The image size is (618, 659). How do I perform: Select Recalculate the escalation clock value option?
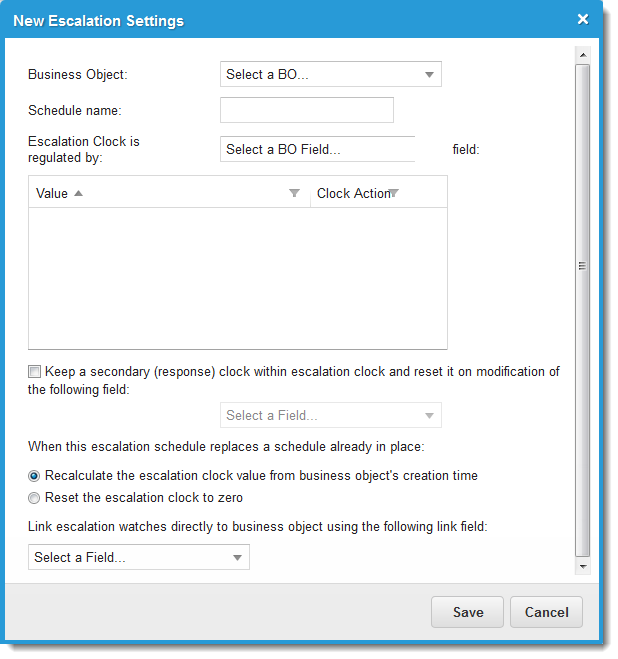pos(35,476)
